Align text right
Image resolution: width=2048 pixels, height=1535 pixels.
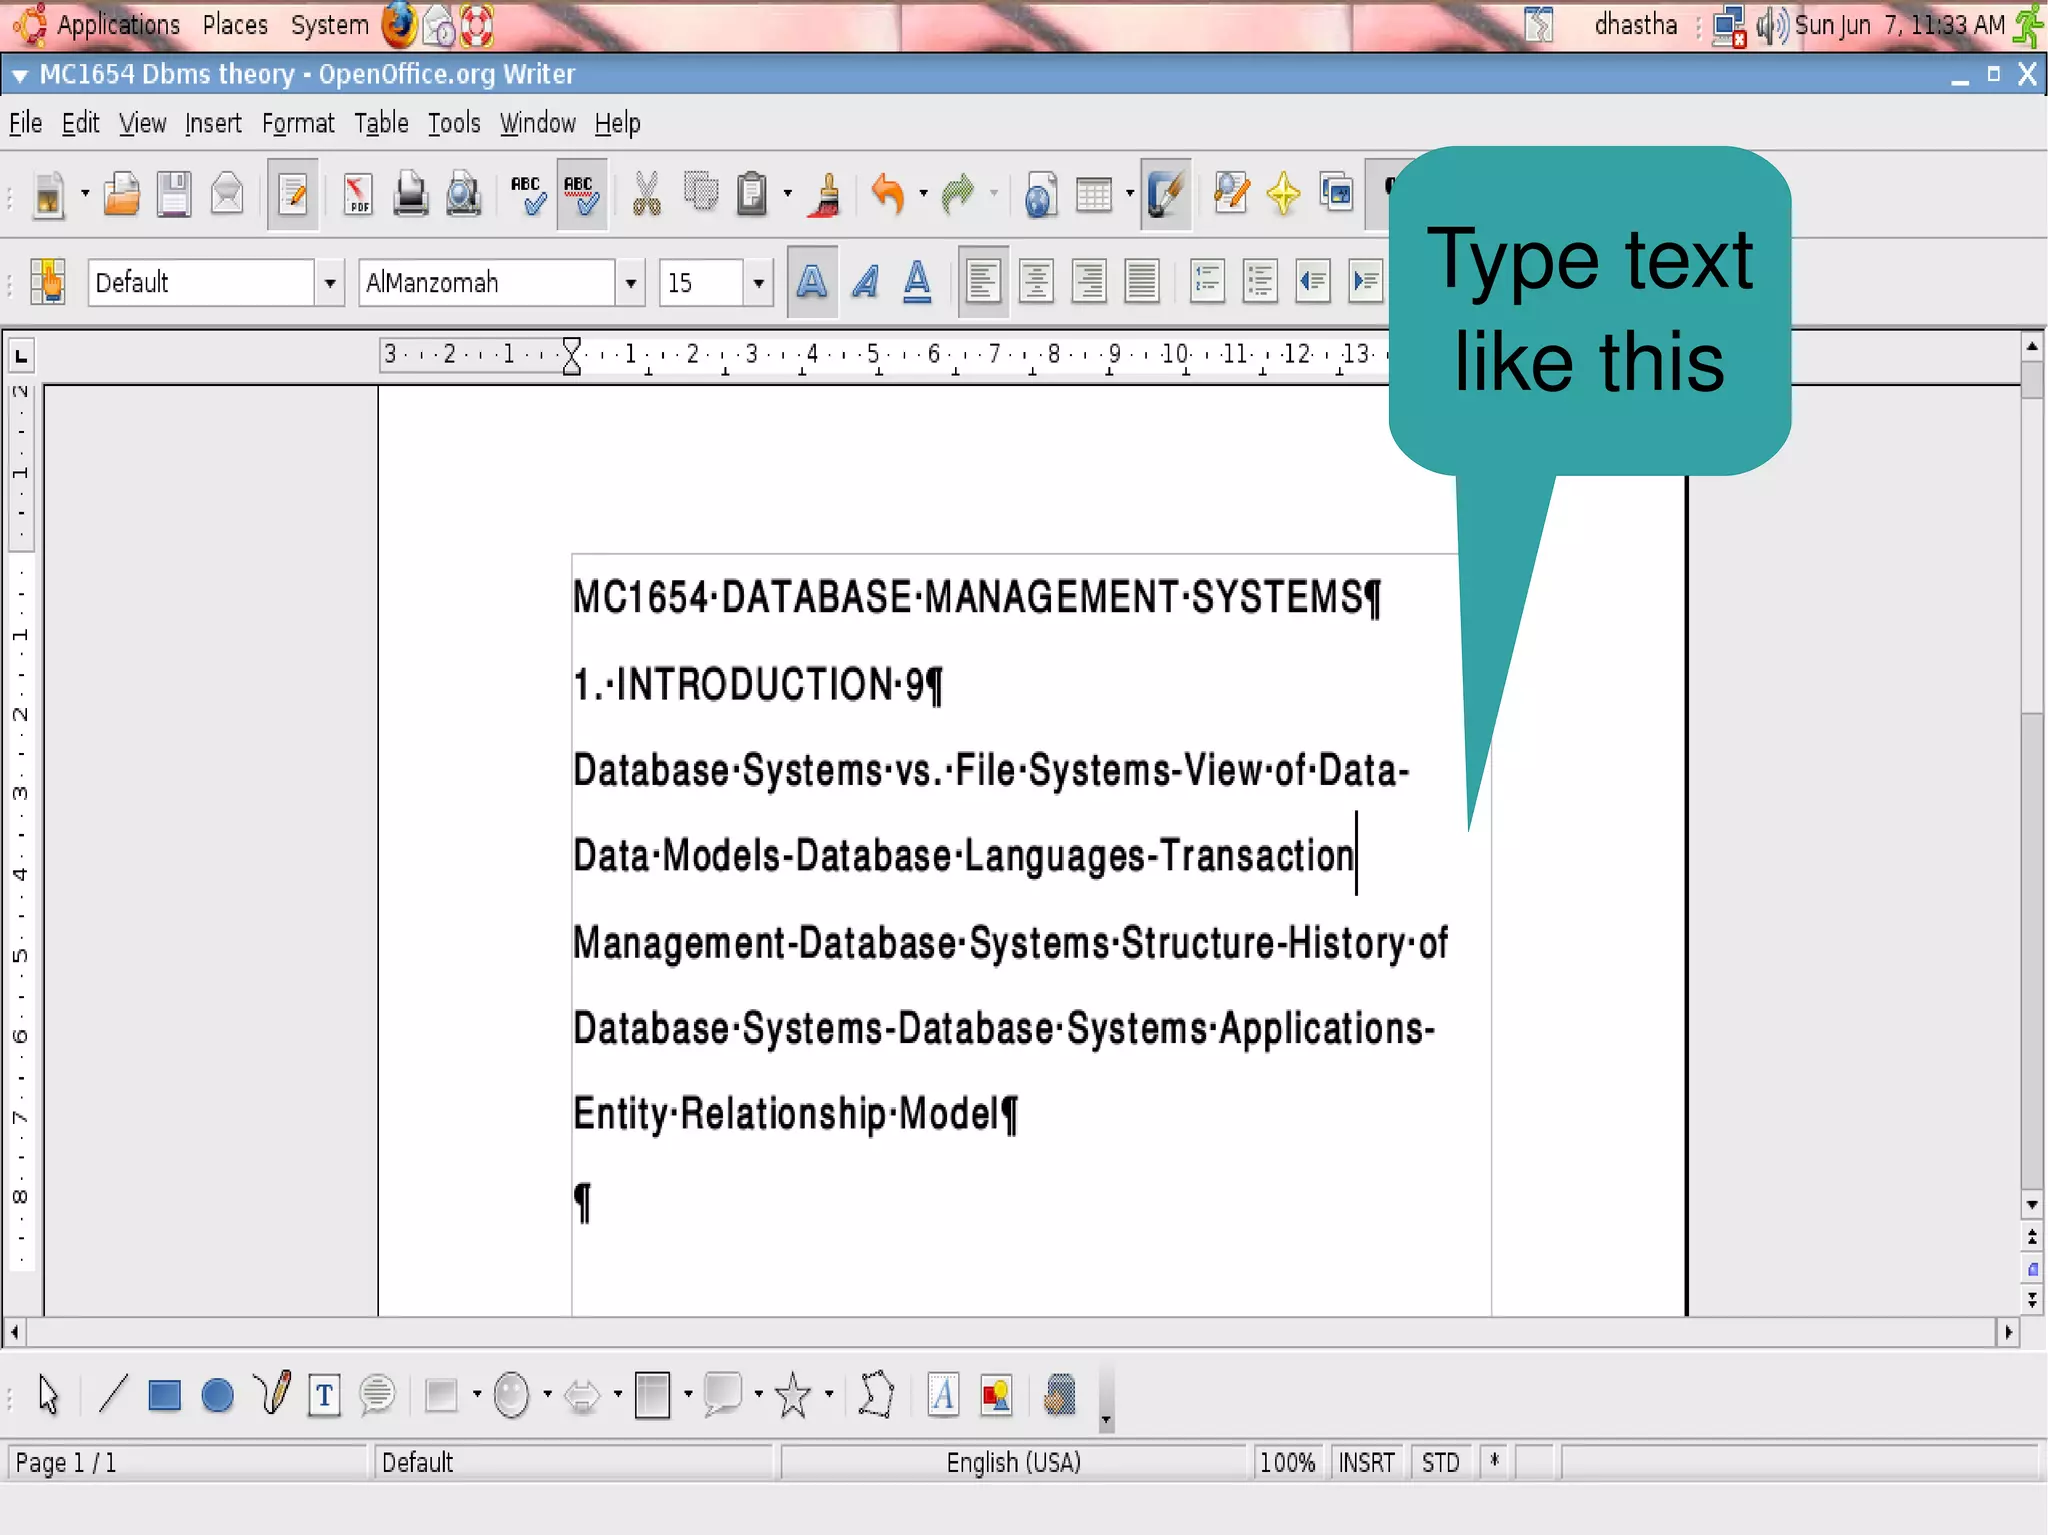pyautogui.click(x=1089, y=282)
